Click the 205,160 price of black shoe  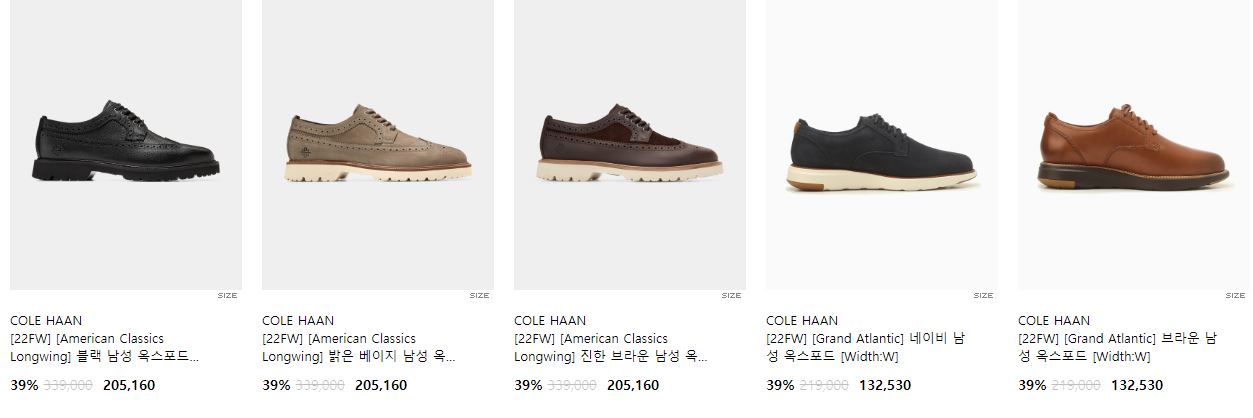click(x=129, y=385)
